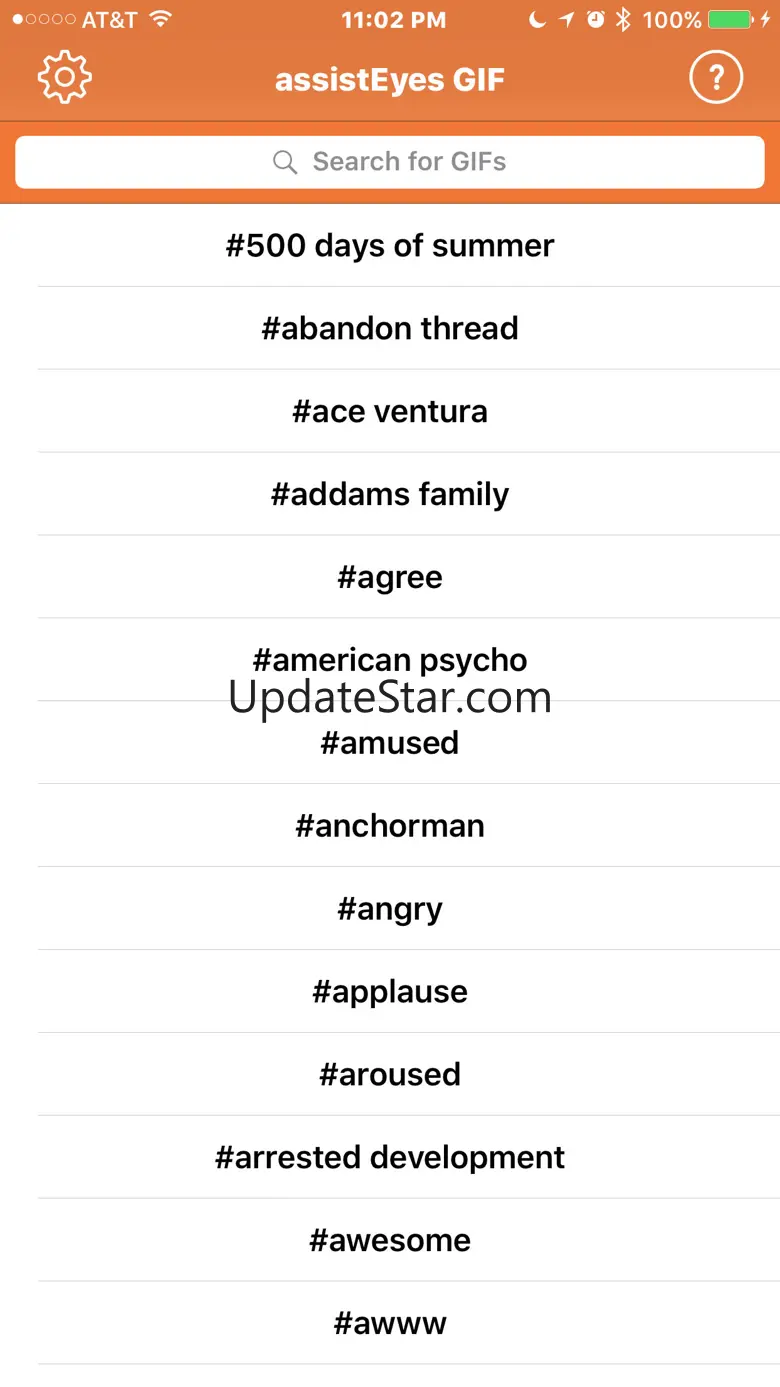Tap the #awesome hashtag row
The image size is (780, 1387).
[390, 1241]
